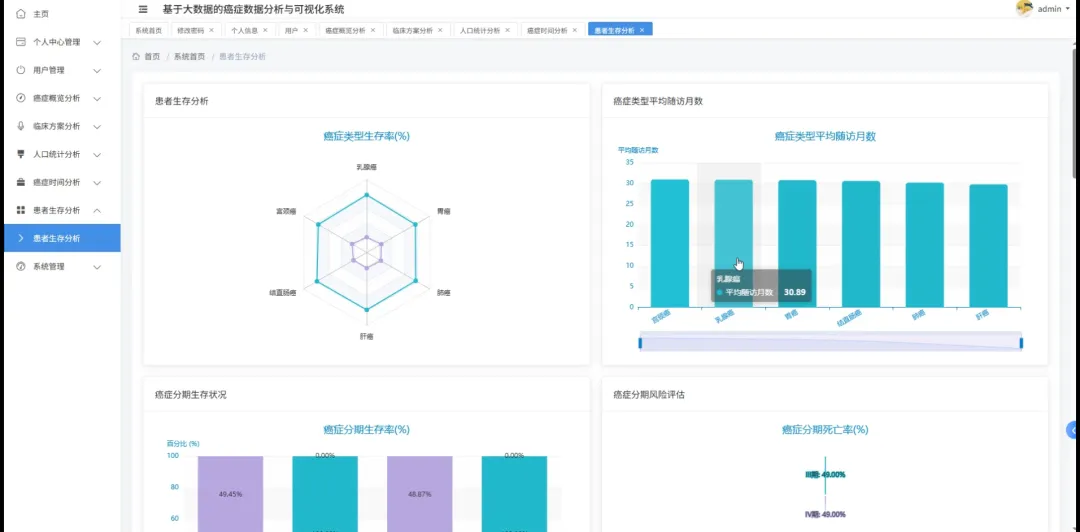The image size is (1080, 532).
Task: Click the 癌症类型平均随访月数 chart title
Action: click(x=824, y=136)
